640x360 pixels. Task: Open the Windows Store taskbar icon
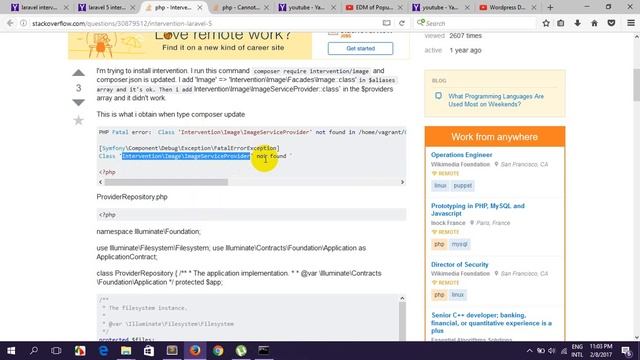[149, 351]
